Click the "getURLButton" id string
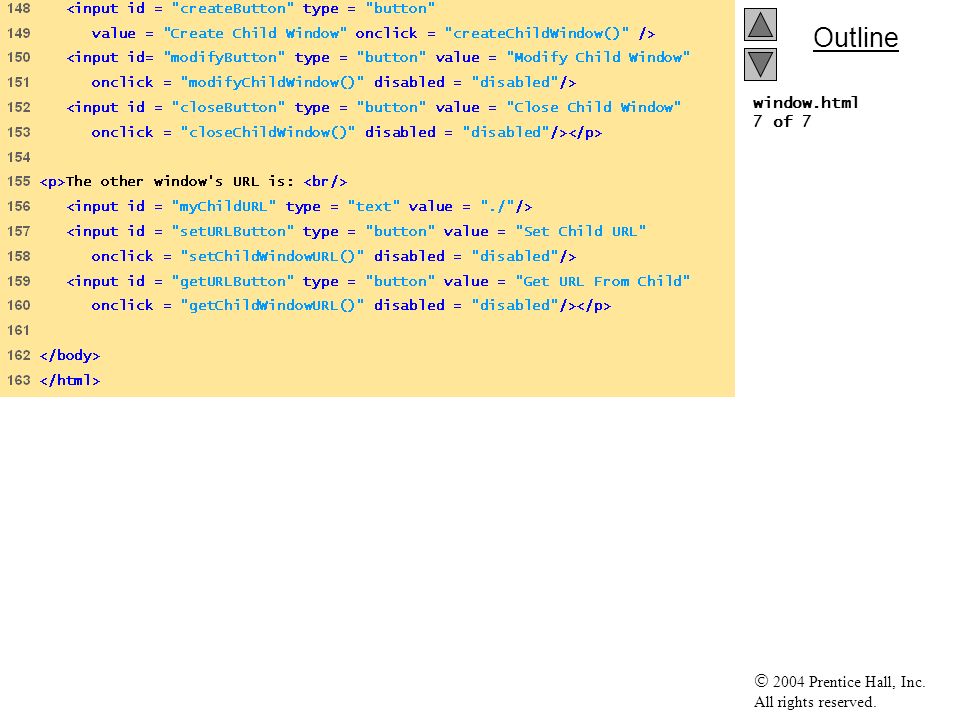Viewport: 960px width, 720px height. coord(233,282)
